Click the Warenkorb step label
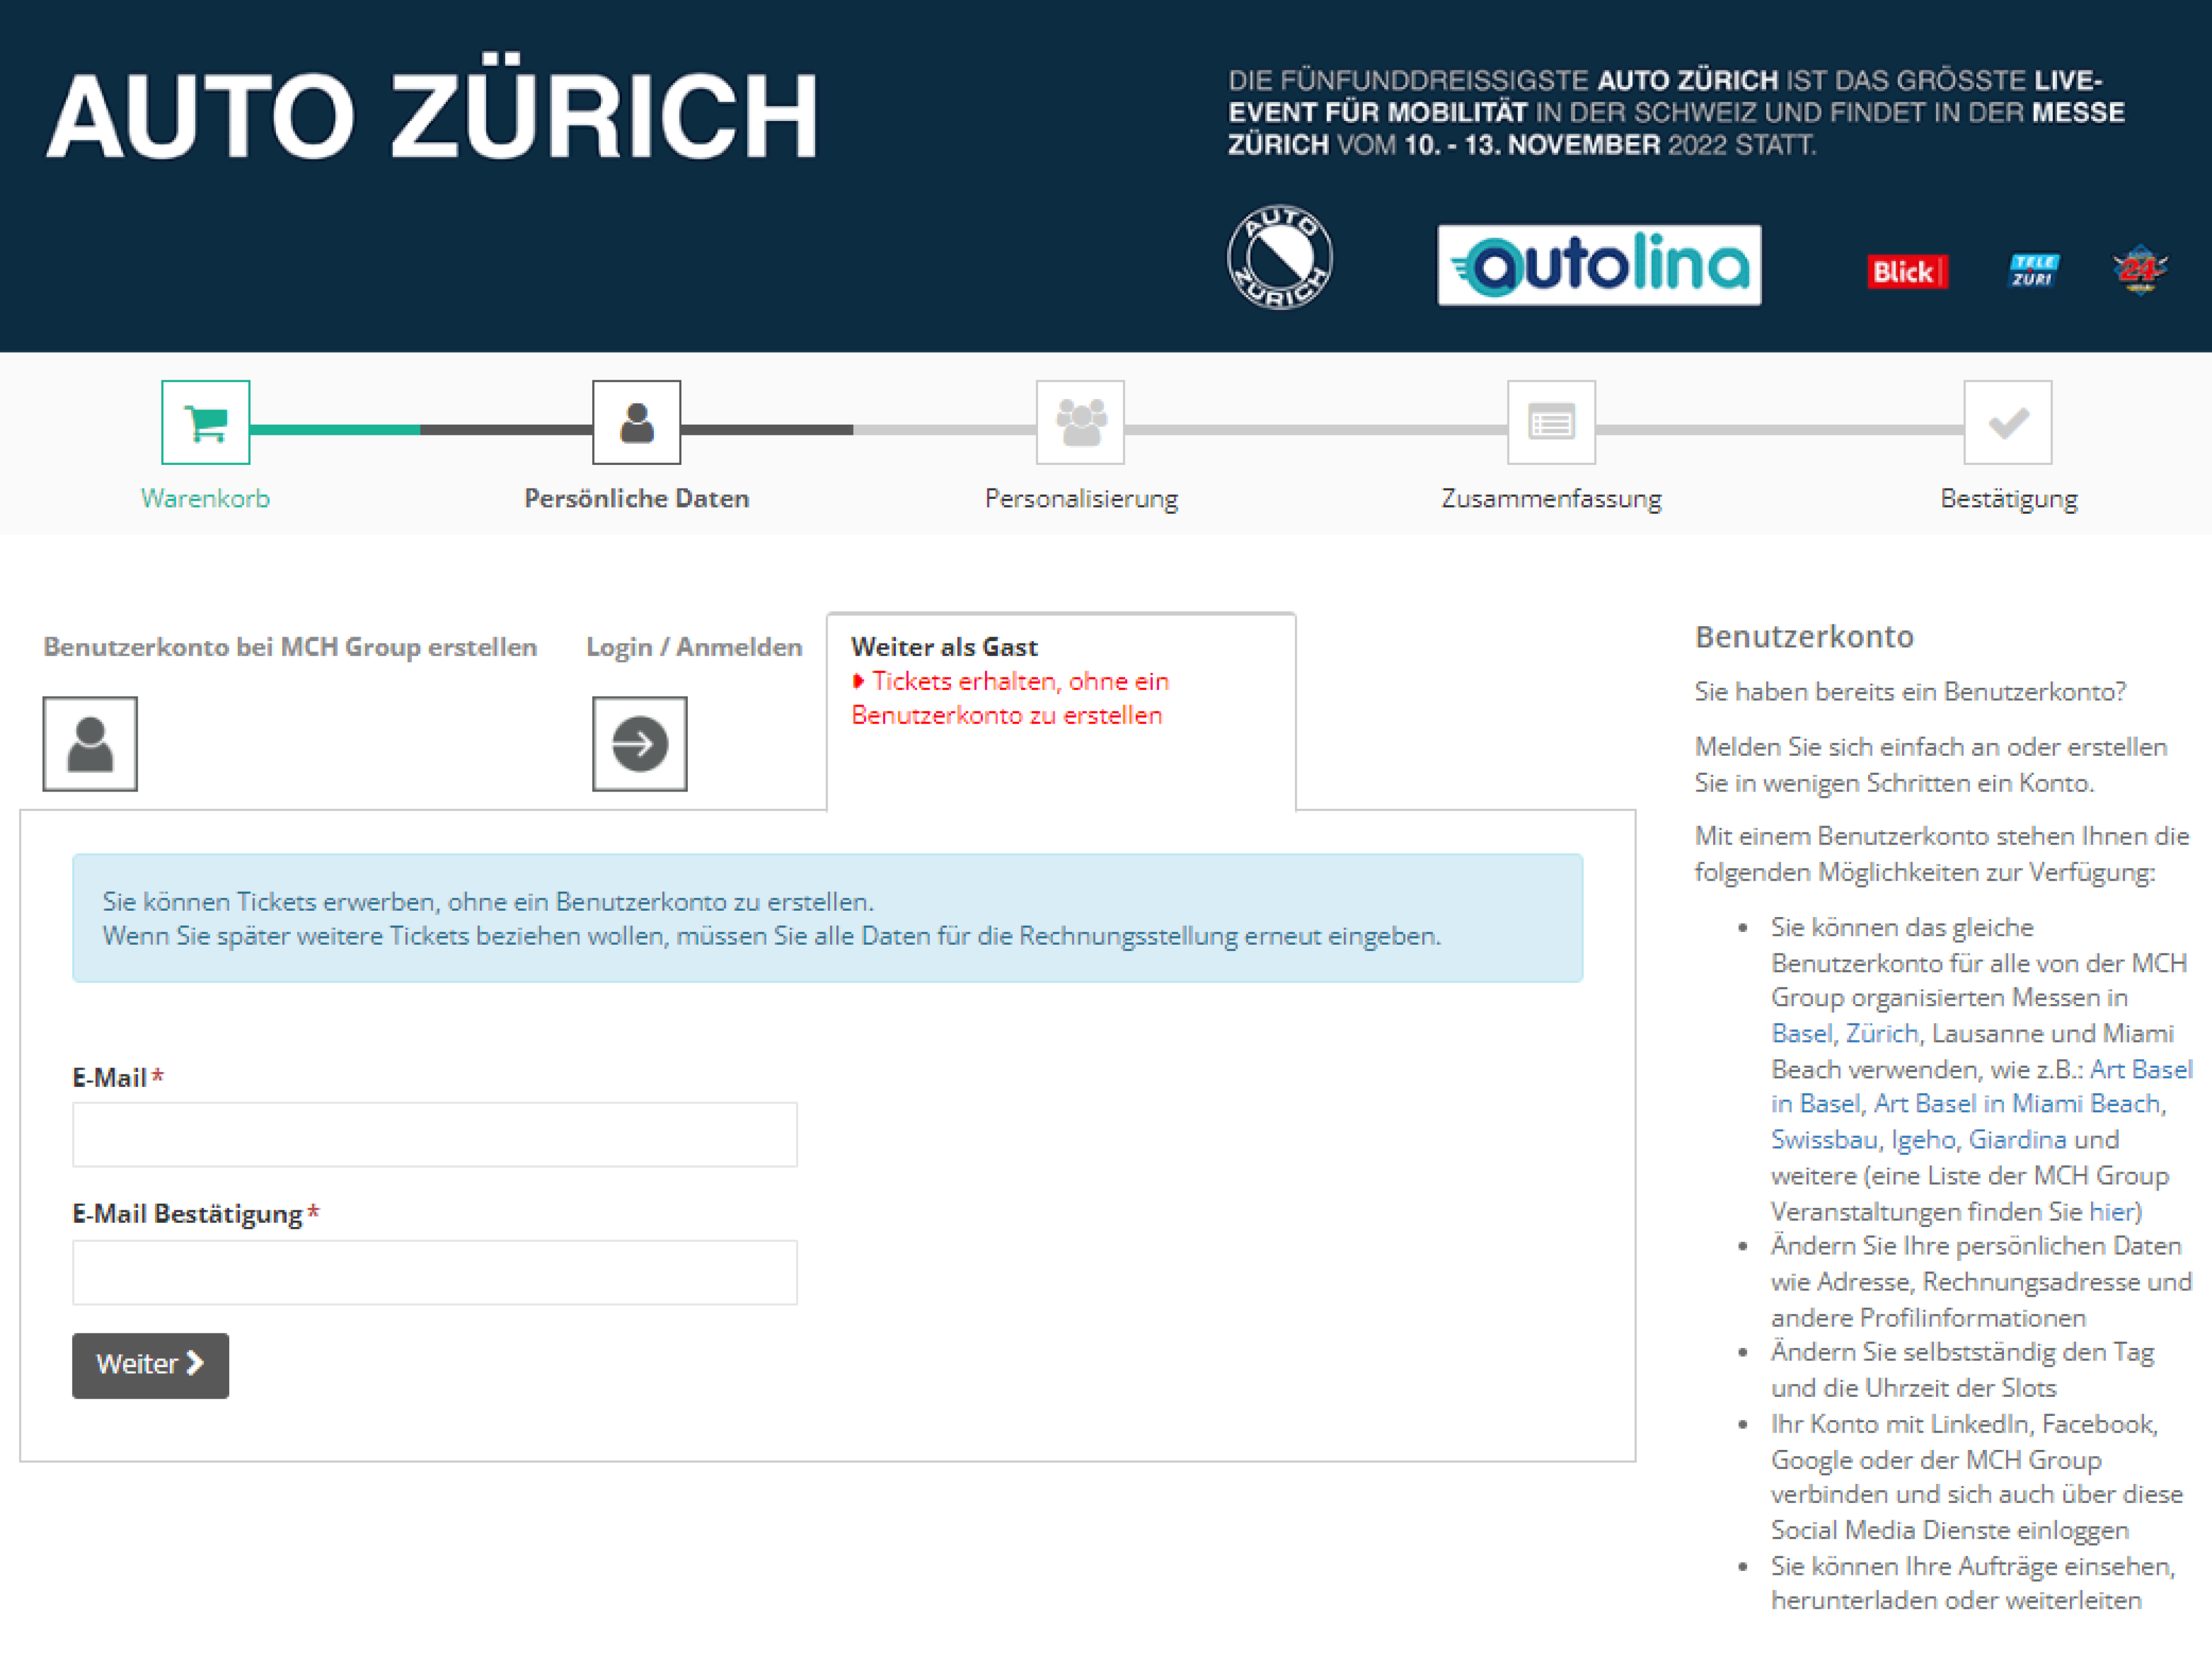Image resolution: width=2212 pixels, height=1659 pixels. tap(205, 498)
